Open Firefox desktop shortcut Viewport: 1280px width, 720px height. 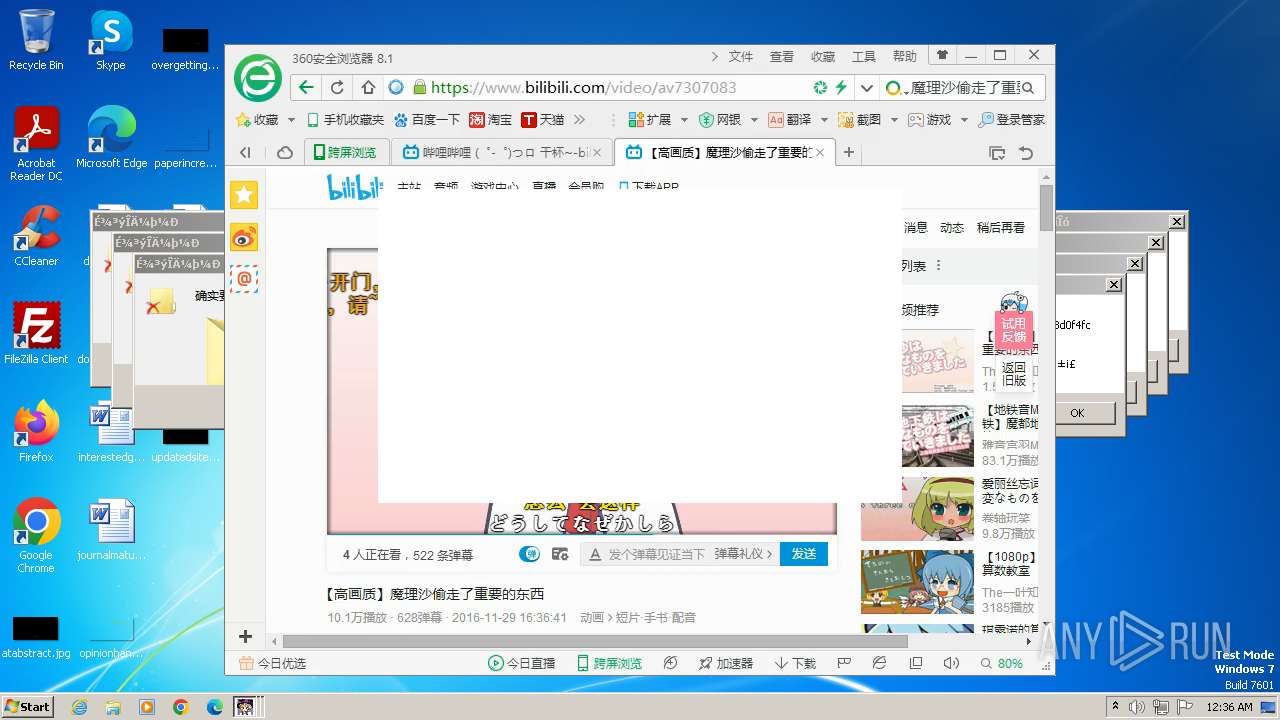click(36, 432)
